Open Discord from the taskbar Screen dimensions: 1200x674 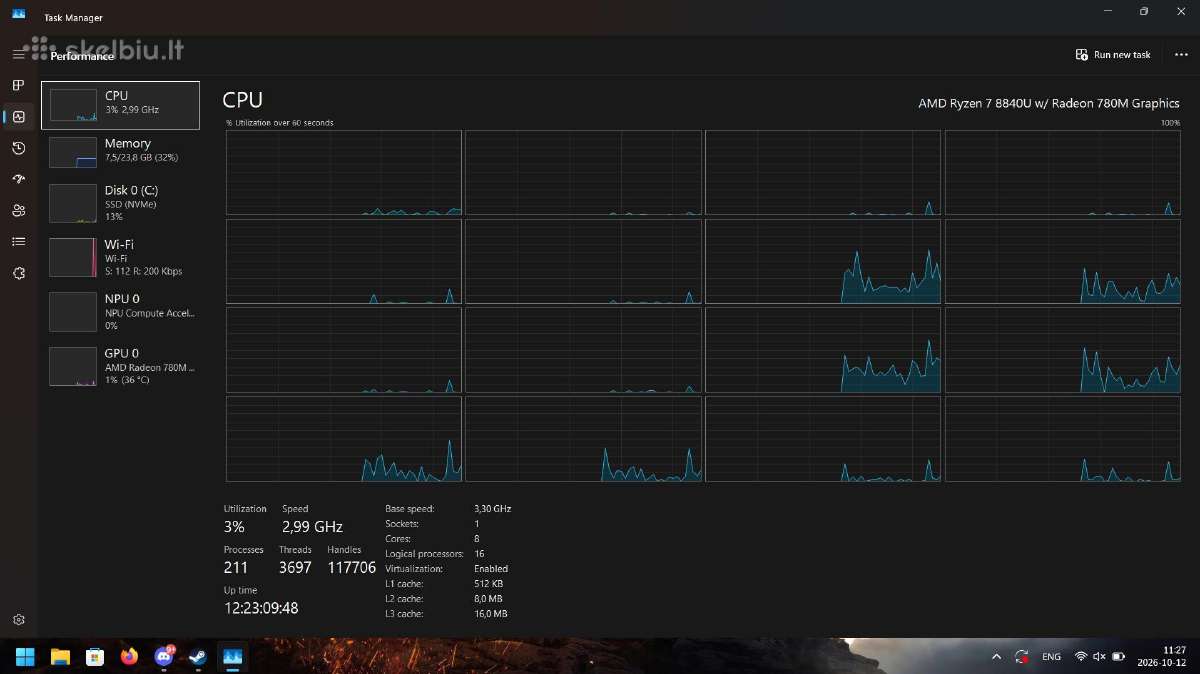164,657
